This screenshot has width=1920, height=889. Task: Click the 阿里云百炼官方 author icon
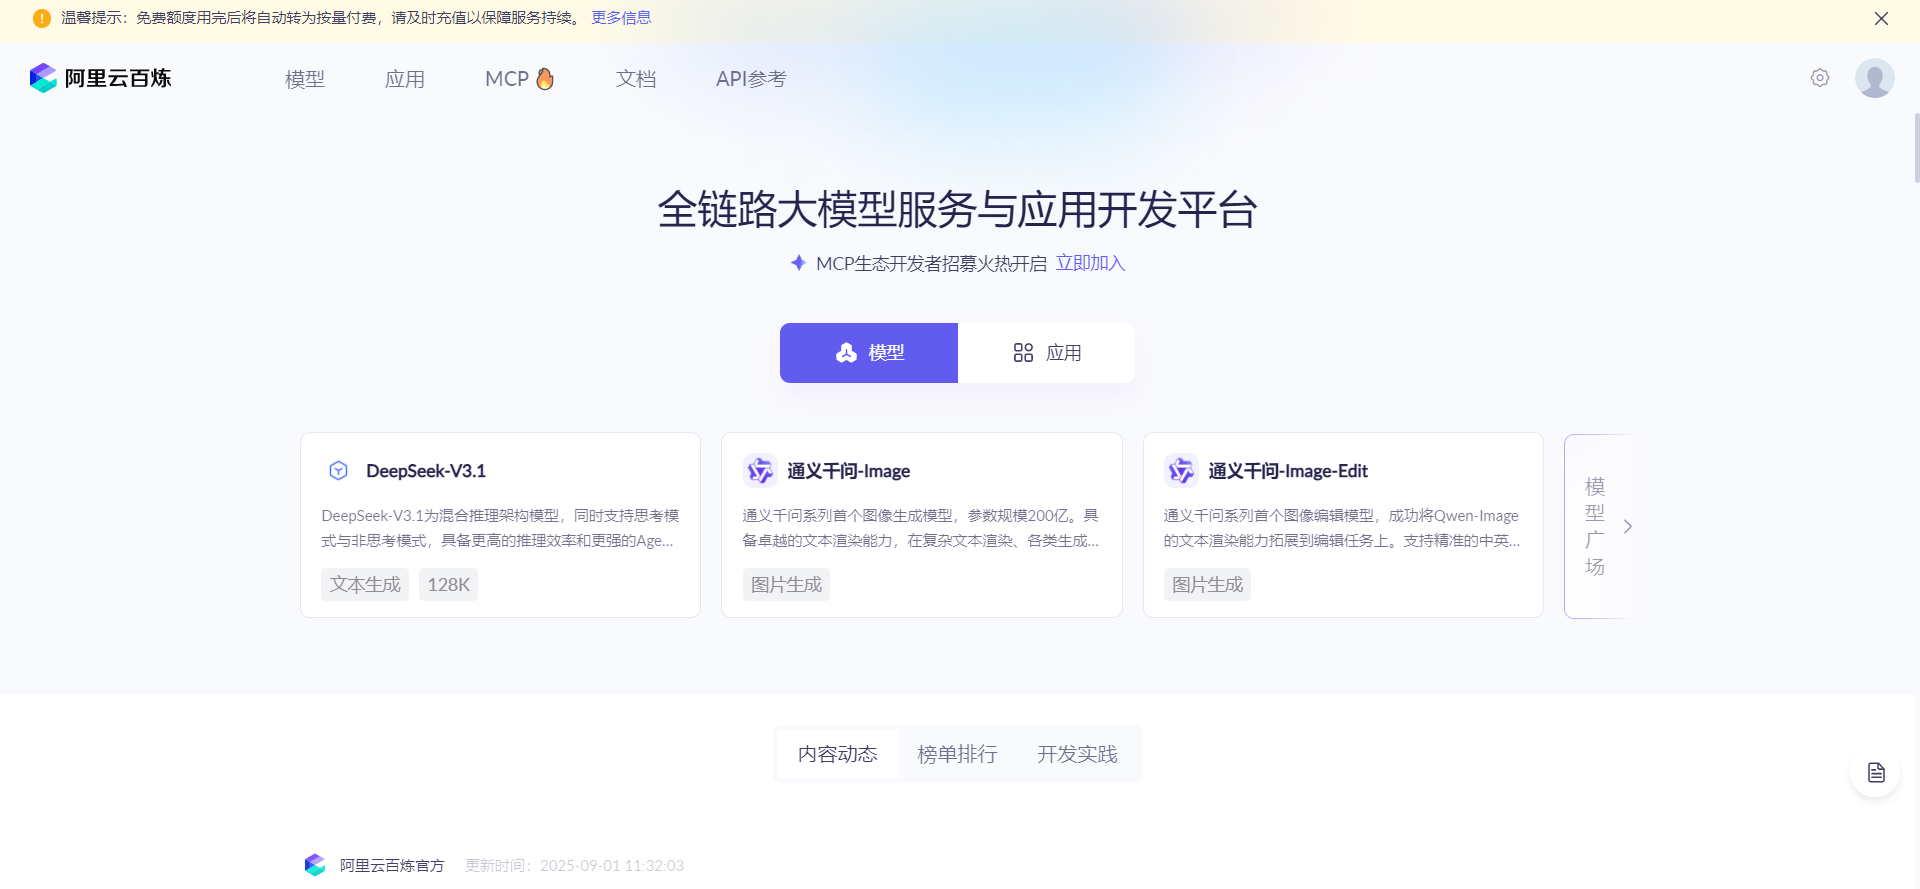(316, 865)
